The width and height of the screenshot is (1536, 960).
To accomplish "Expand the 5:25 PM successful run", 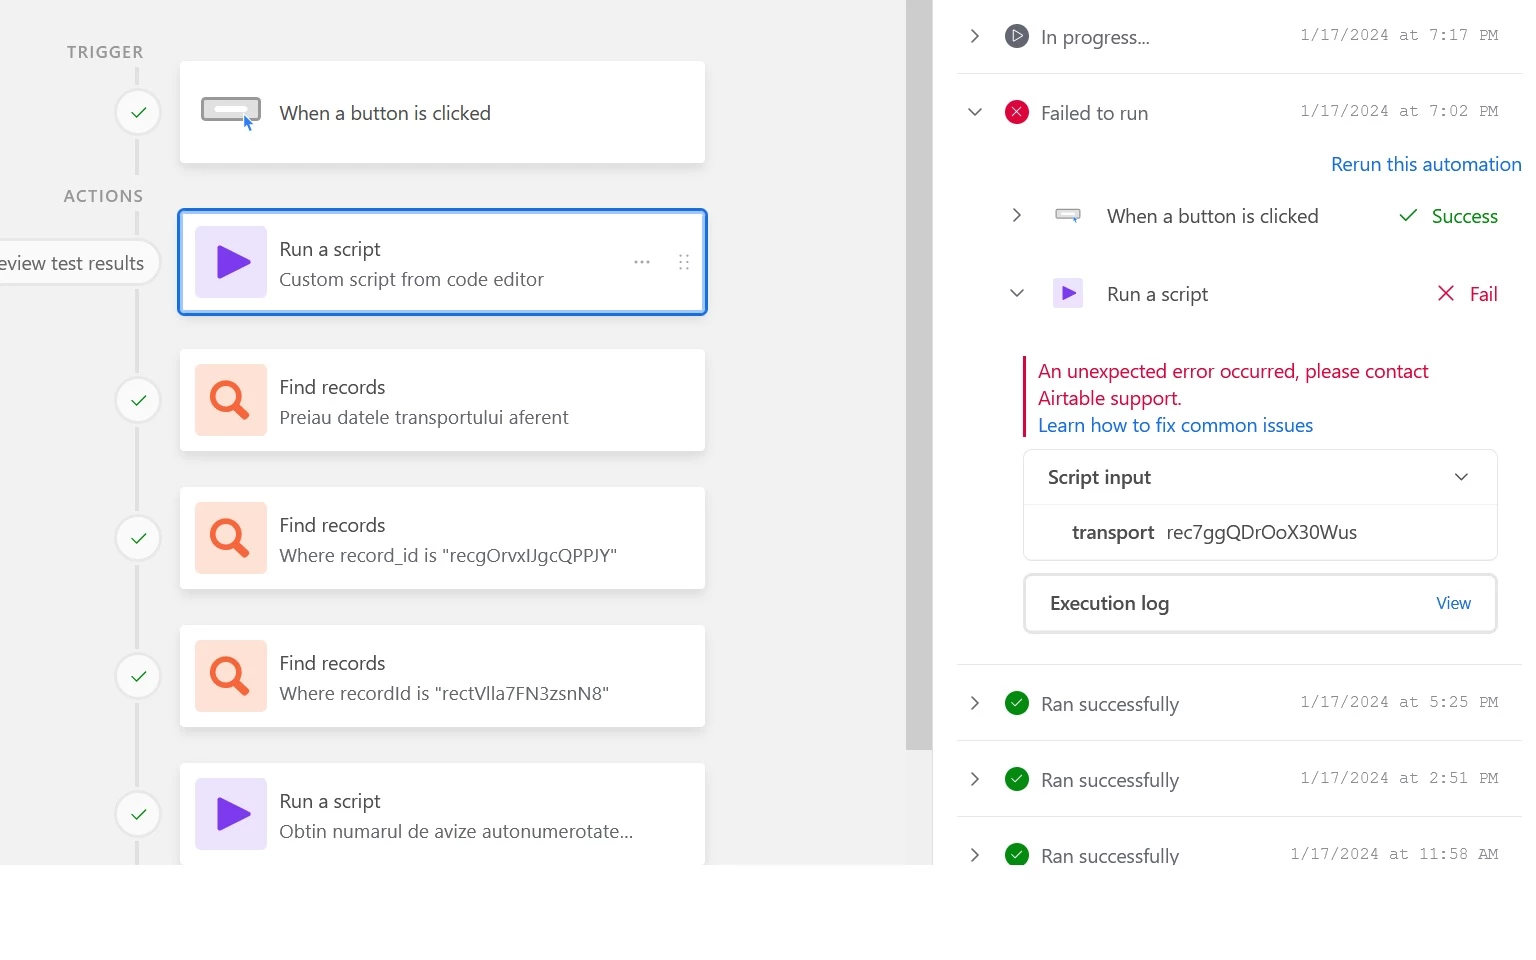I will [975, 703].
